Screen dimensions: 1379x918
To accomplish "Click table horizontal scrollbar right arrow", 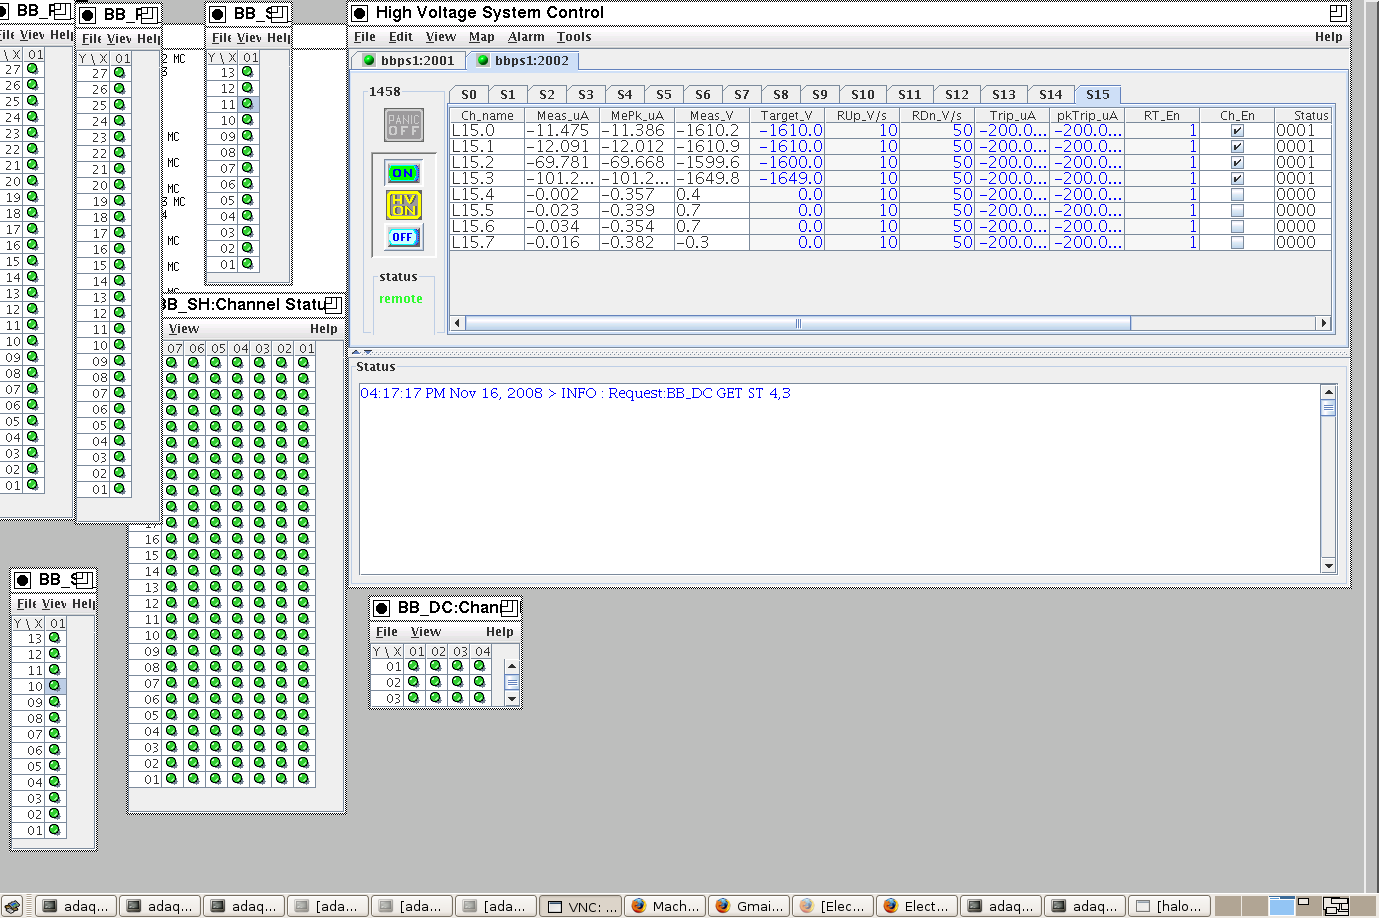I will coord(1324,323).
